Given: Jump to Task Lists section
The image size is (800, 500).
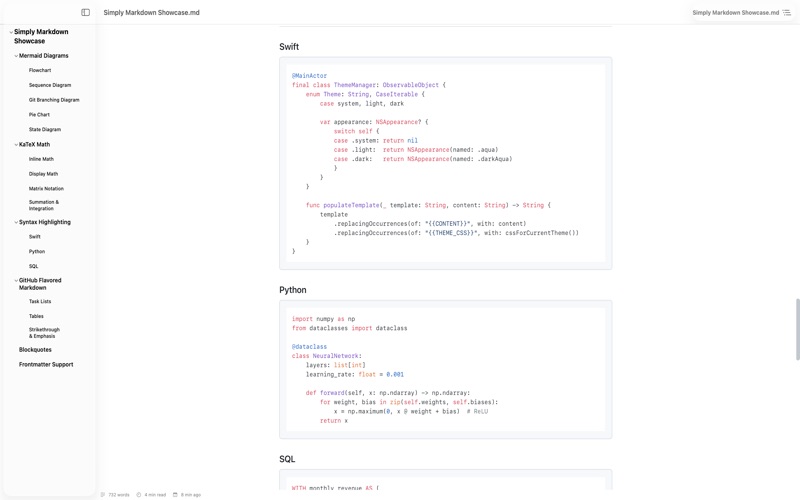Looking at the screenshot, I should pyautogui.click(x=40, y=302).
